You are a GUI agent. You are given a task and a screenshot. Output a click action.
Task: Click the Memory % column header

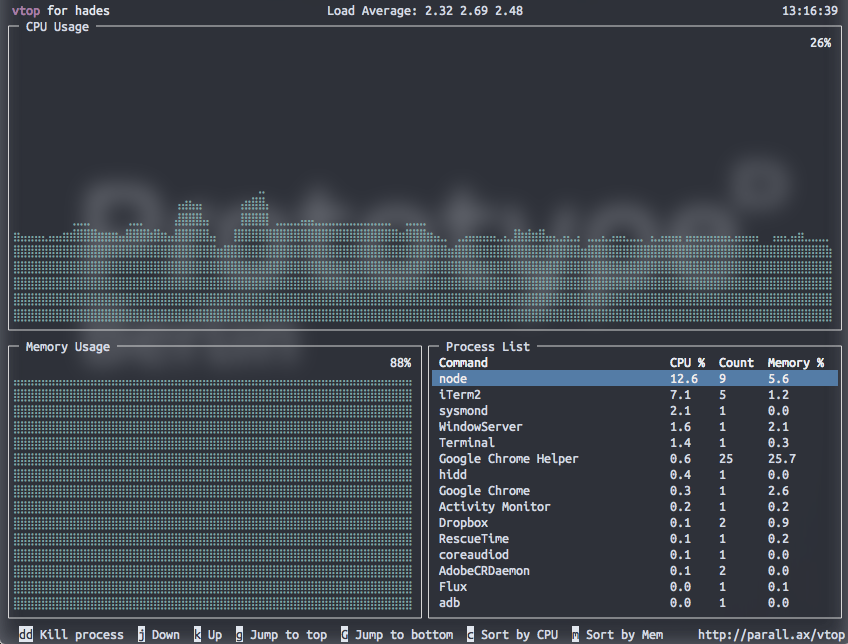[796, 363]
